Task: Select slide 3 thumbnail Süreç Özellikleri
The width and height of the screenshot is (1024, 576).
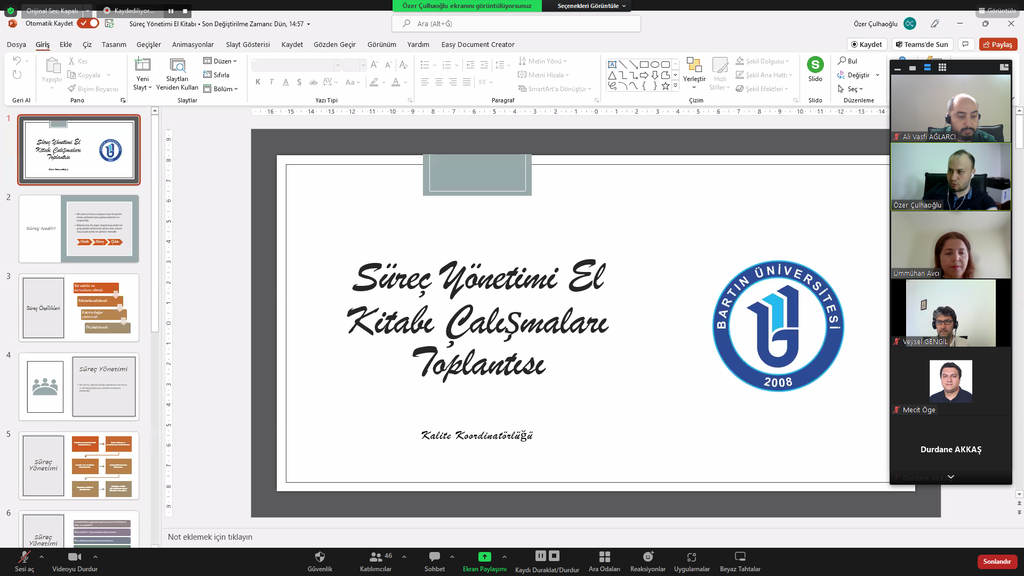Action: click(x=79, y=308)
